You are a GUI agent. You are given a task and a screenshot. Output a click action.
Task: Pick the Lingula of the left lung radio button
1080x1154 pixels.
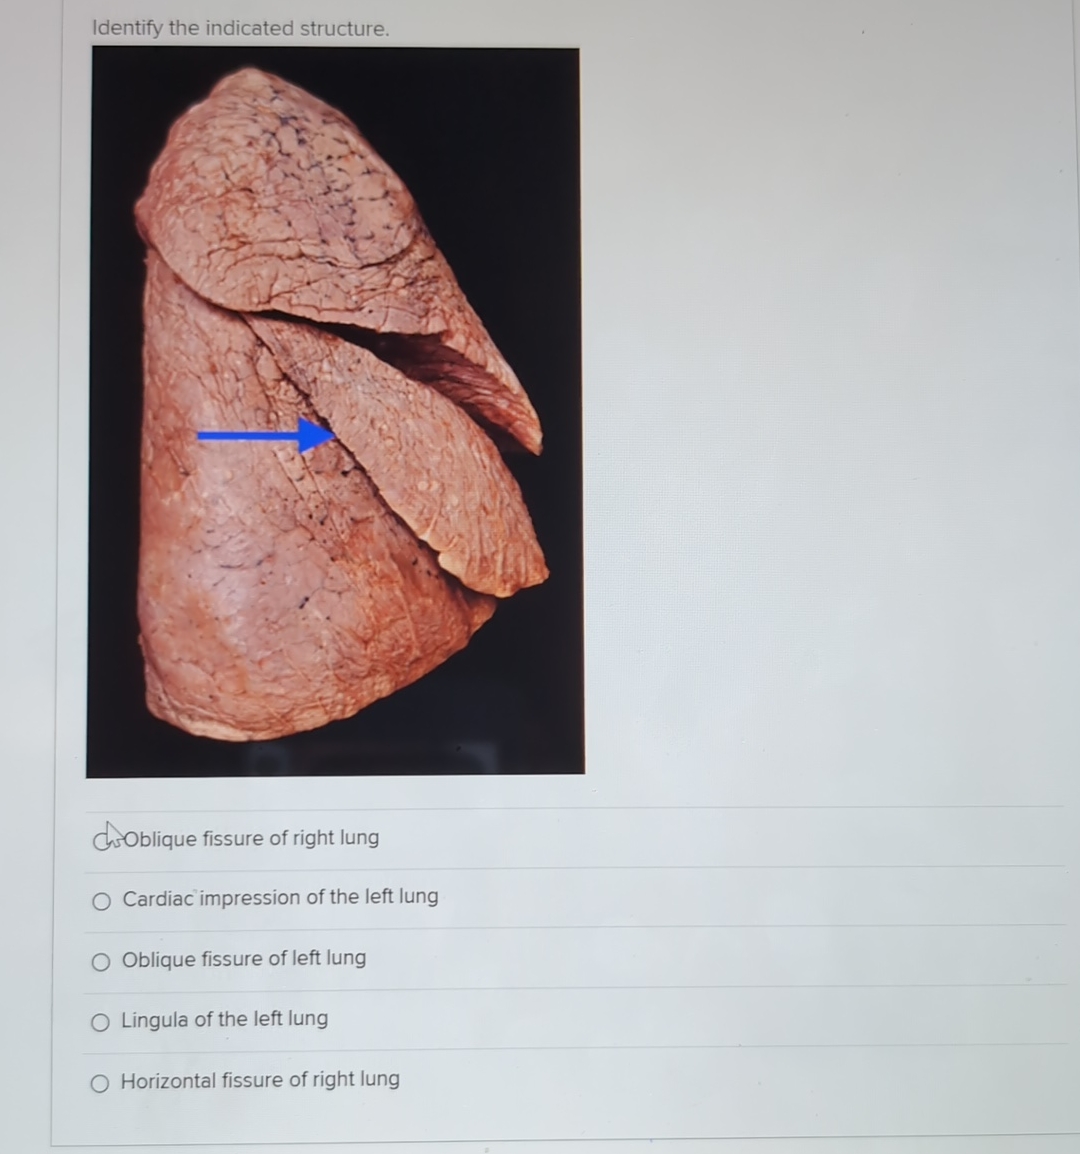point(100,1022)
